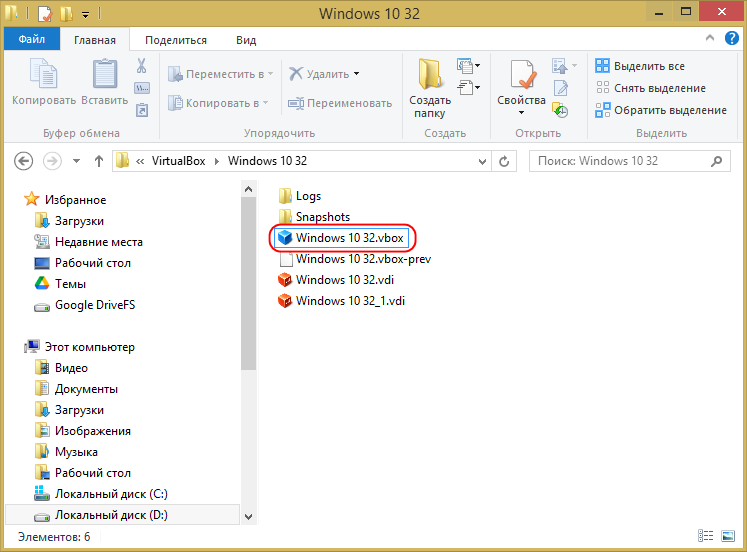Click the Forward navigation arrow
Viewport: 747px width, 552px height.
[x=52, y=161]
